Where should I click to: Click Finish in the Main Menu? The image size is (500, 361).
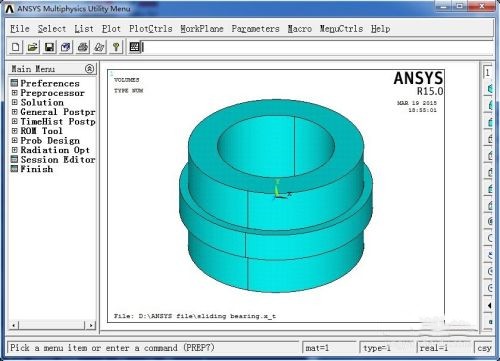click(x=37, y=169)
